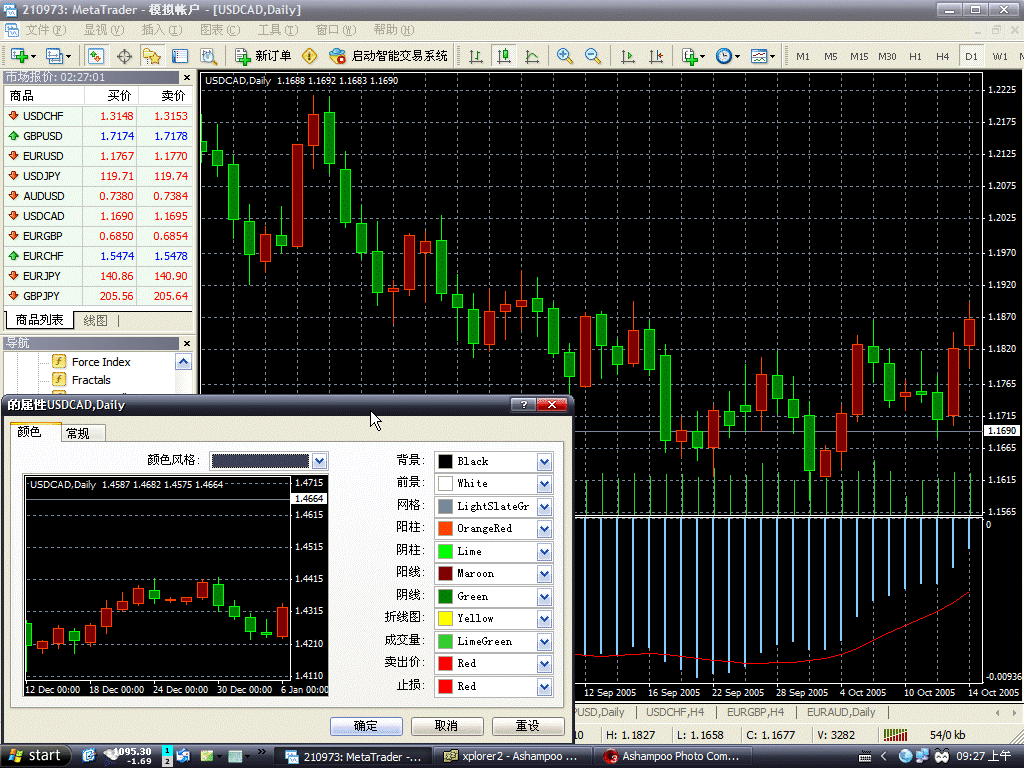
Task: Open the indicators list icon
Action: tap(693, 56)
